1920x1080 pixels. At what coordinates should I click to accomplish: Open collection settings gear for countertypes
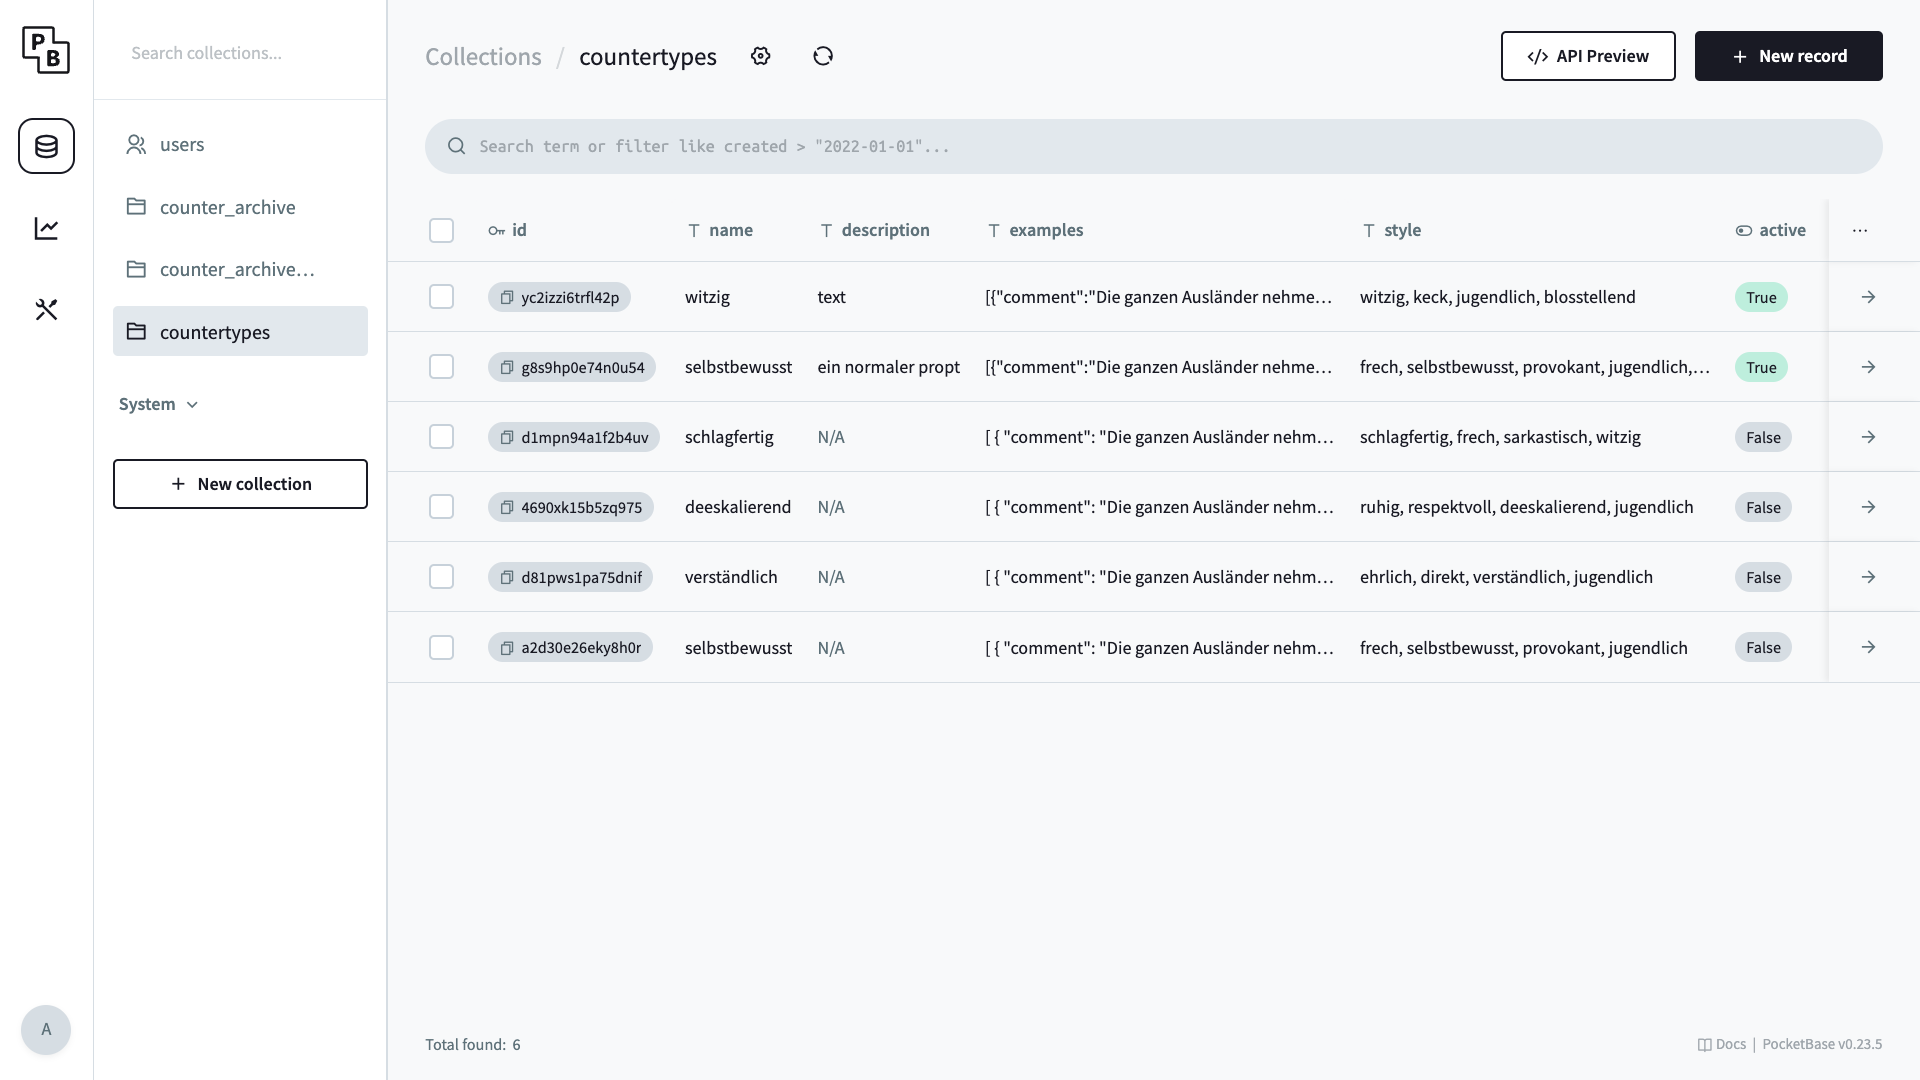tap(761, 56)
